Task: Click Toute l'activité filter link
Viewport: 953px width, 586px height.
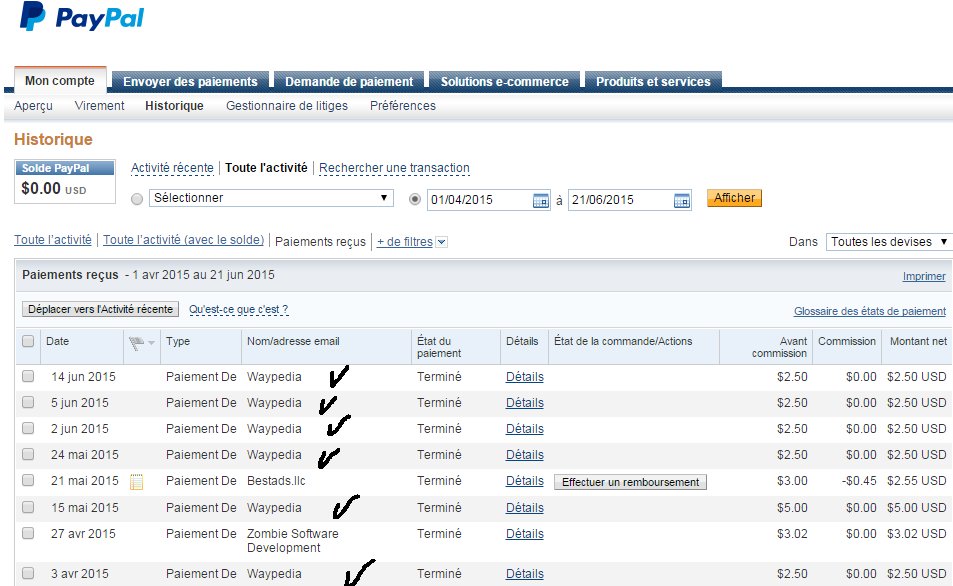Action: [53, 240]
